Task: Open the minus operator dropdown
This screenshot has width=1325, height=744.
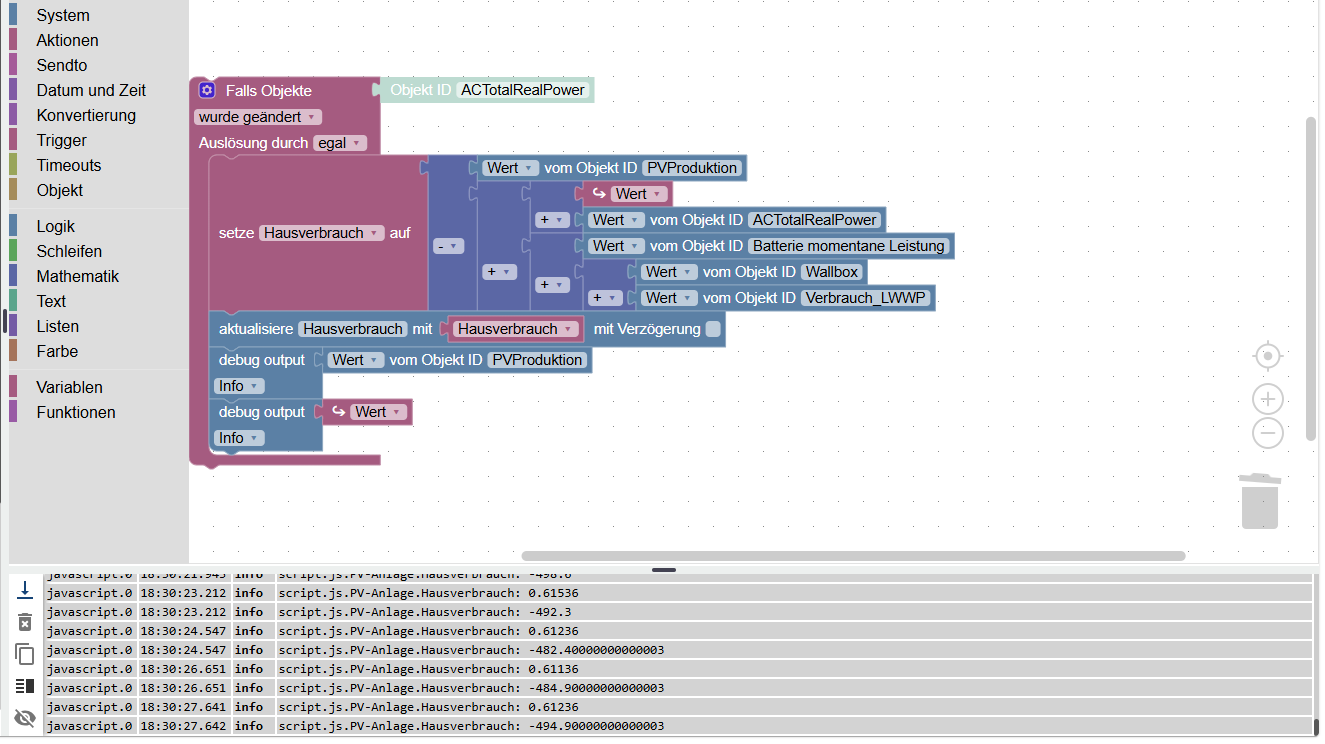Action: (x=448, y=246)
